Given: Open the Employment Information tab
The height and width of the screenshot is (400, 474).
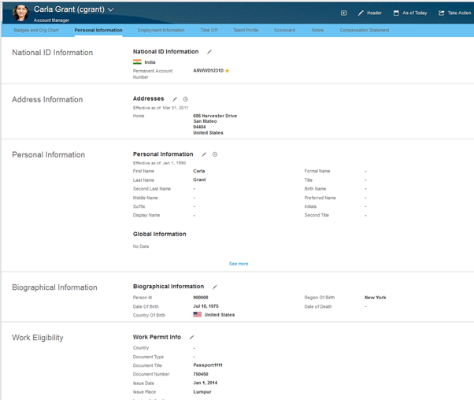Looking at the screenshot, I should [x=161, y=30].
